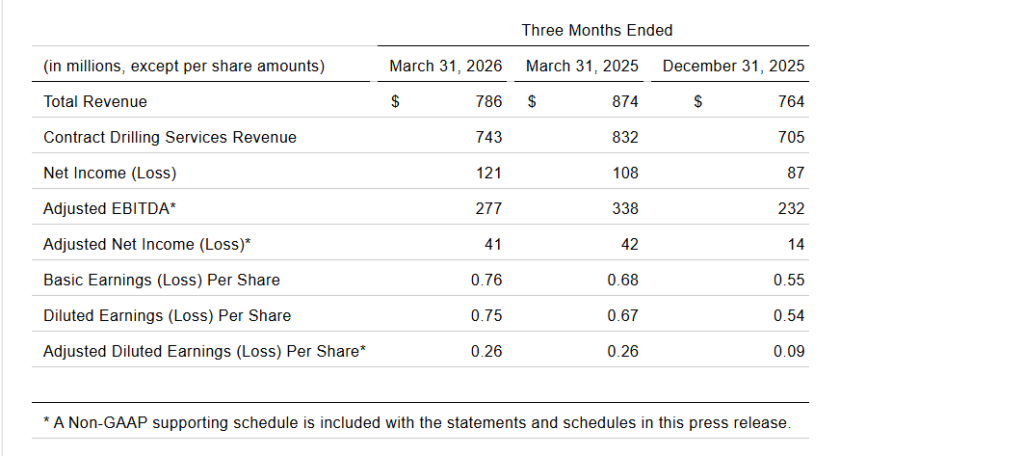Select Adjusted Diluted Earnings (Loss) Per Share* label
Image resolution: width=1024 pixels, height=456 pixels.
(205, 351)
